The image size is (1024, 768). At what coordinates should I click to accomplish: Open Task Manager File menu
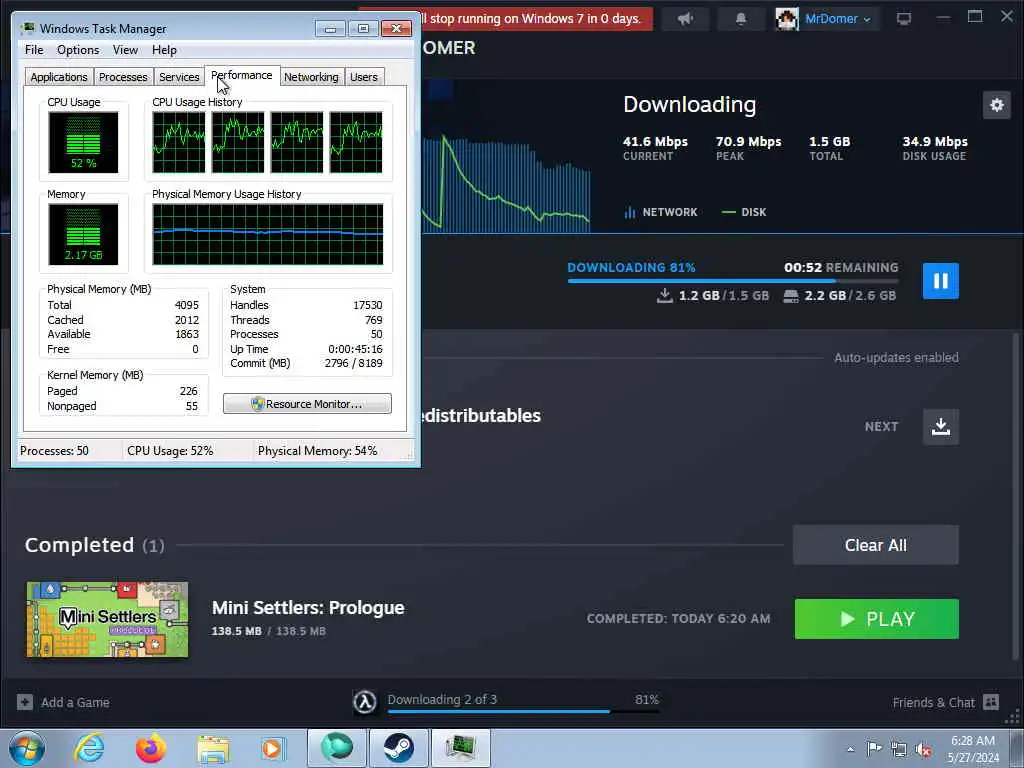34,50
